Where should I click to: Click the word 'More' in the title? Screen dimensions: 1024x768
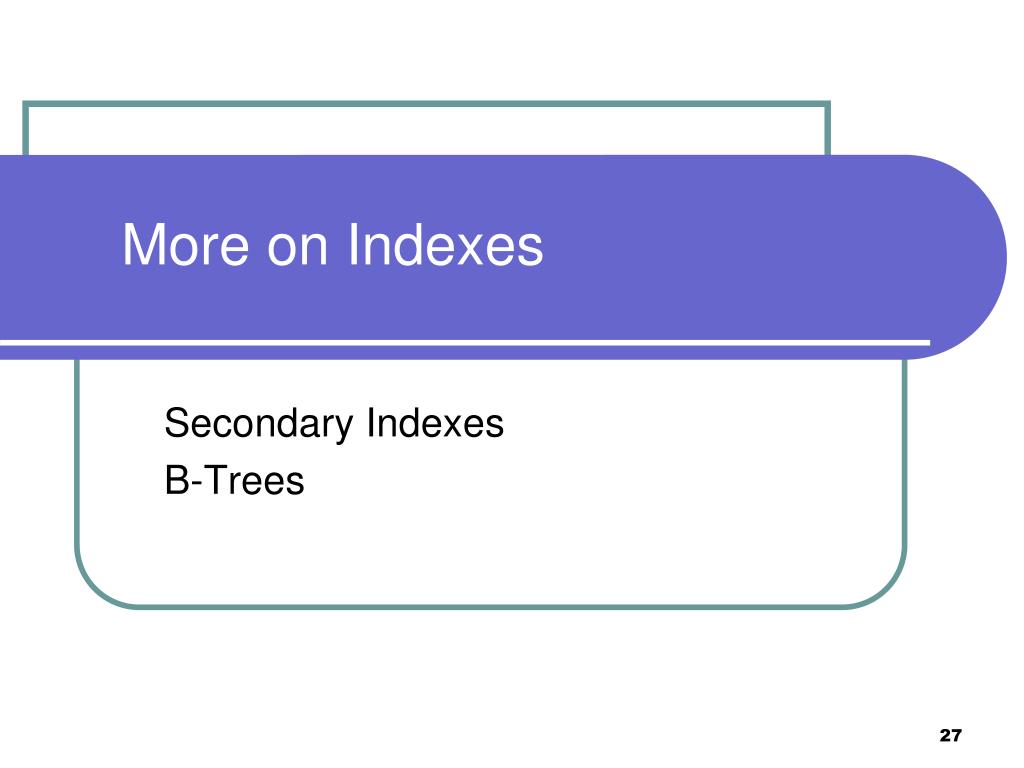tap(185, 245)
